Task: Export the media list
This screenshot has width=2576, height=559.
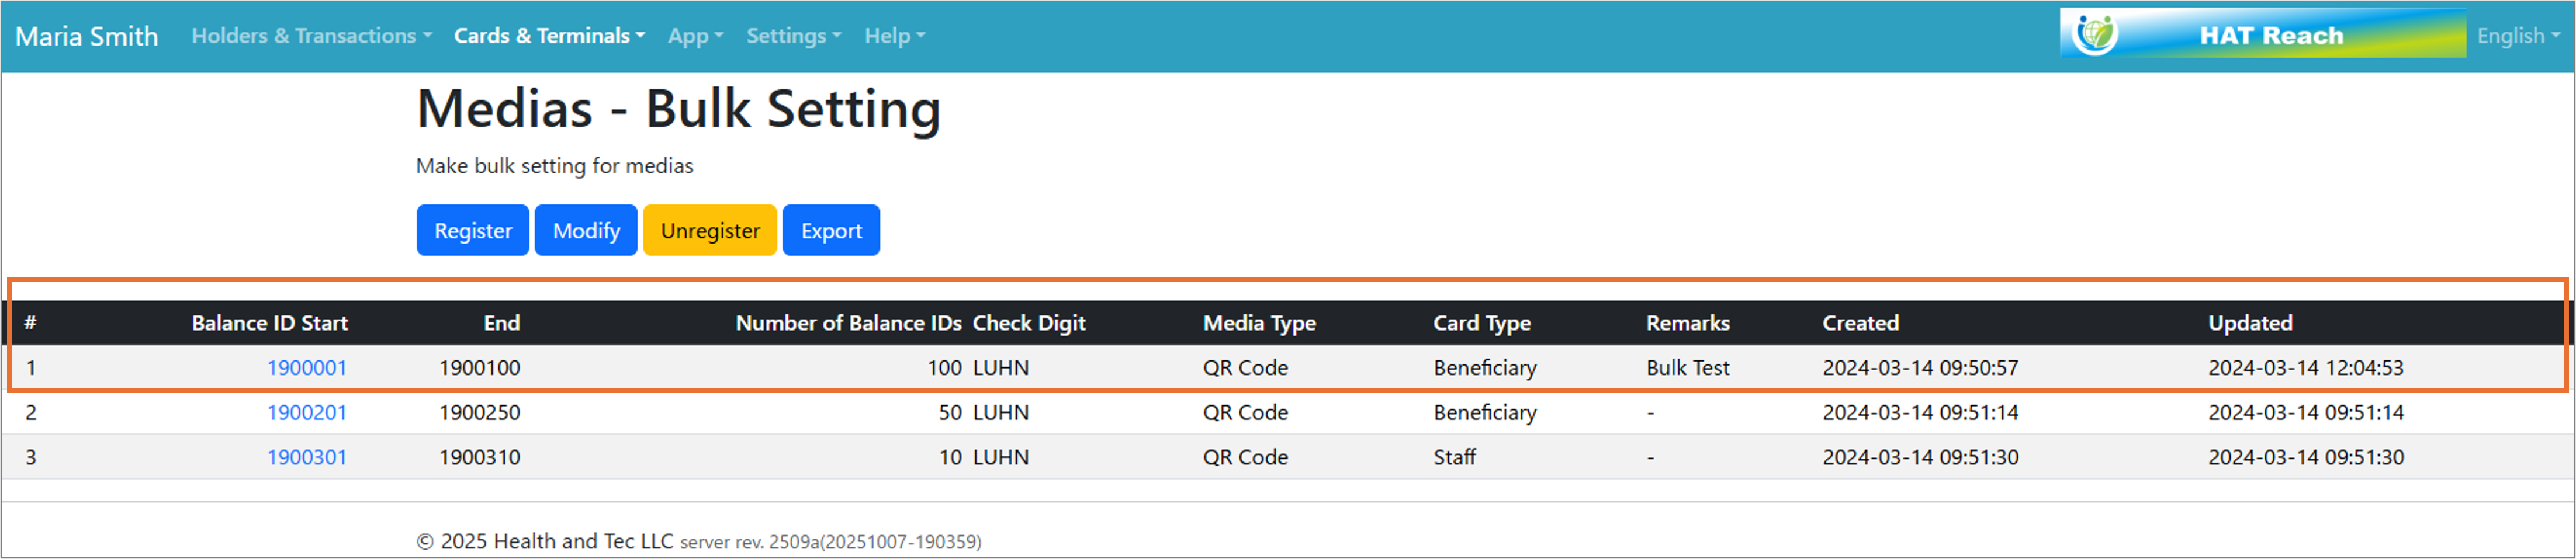Action: point(830,231)
